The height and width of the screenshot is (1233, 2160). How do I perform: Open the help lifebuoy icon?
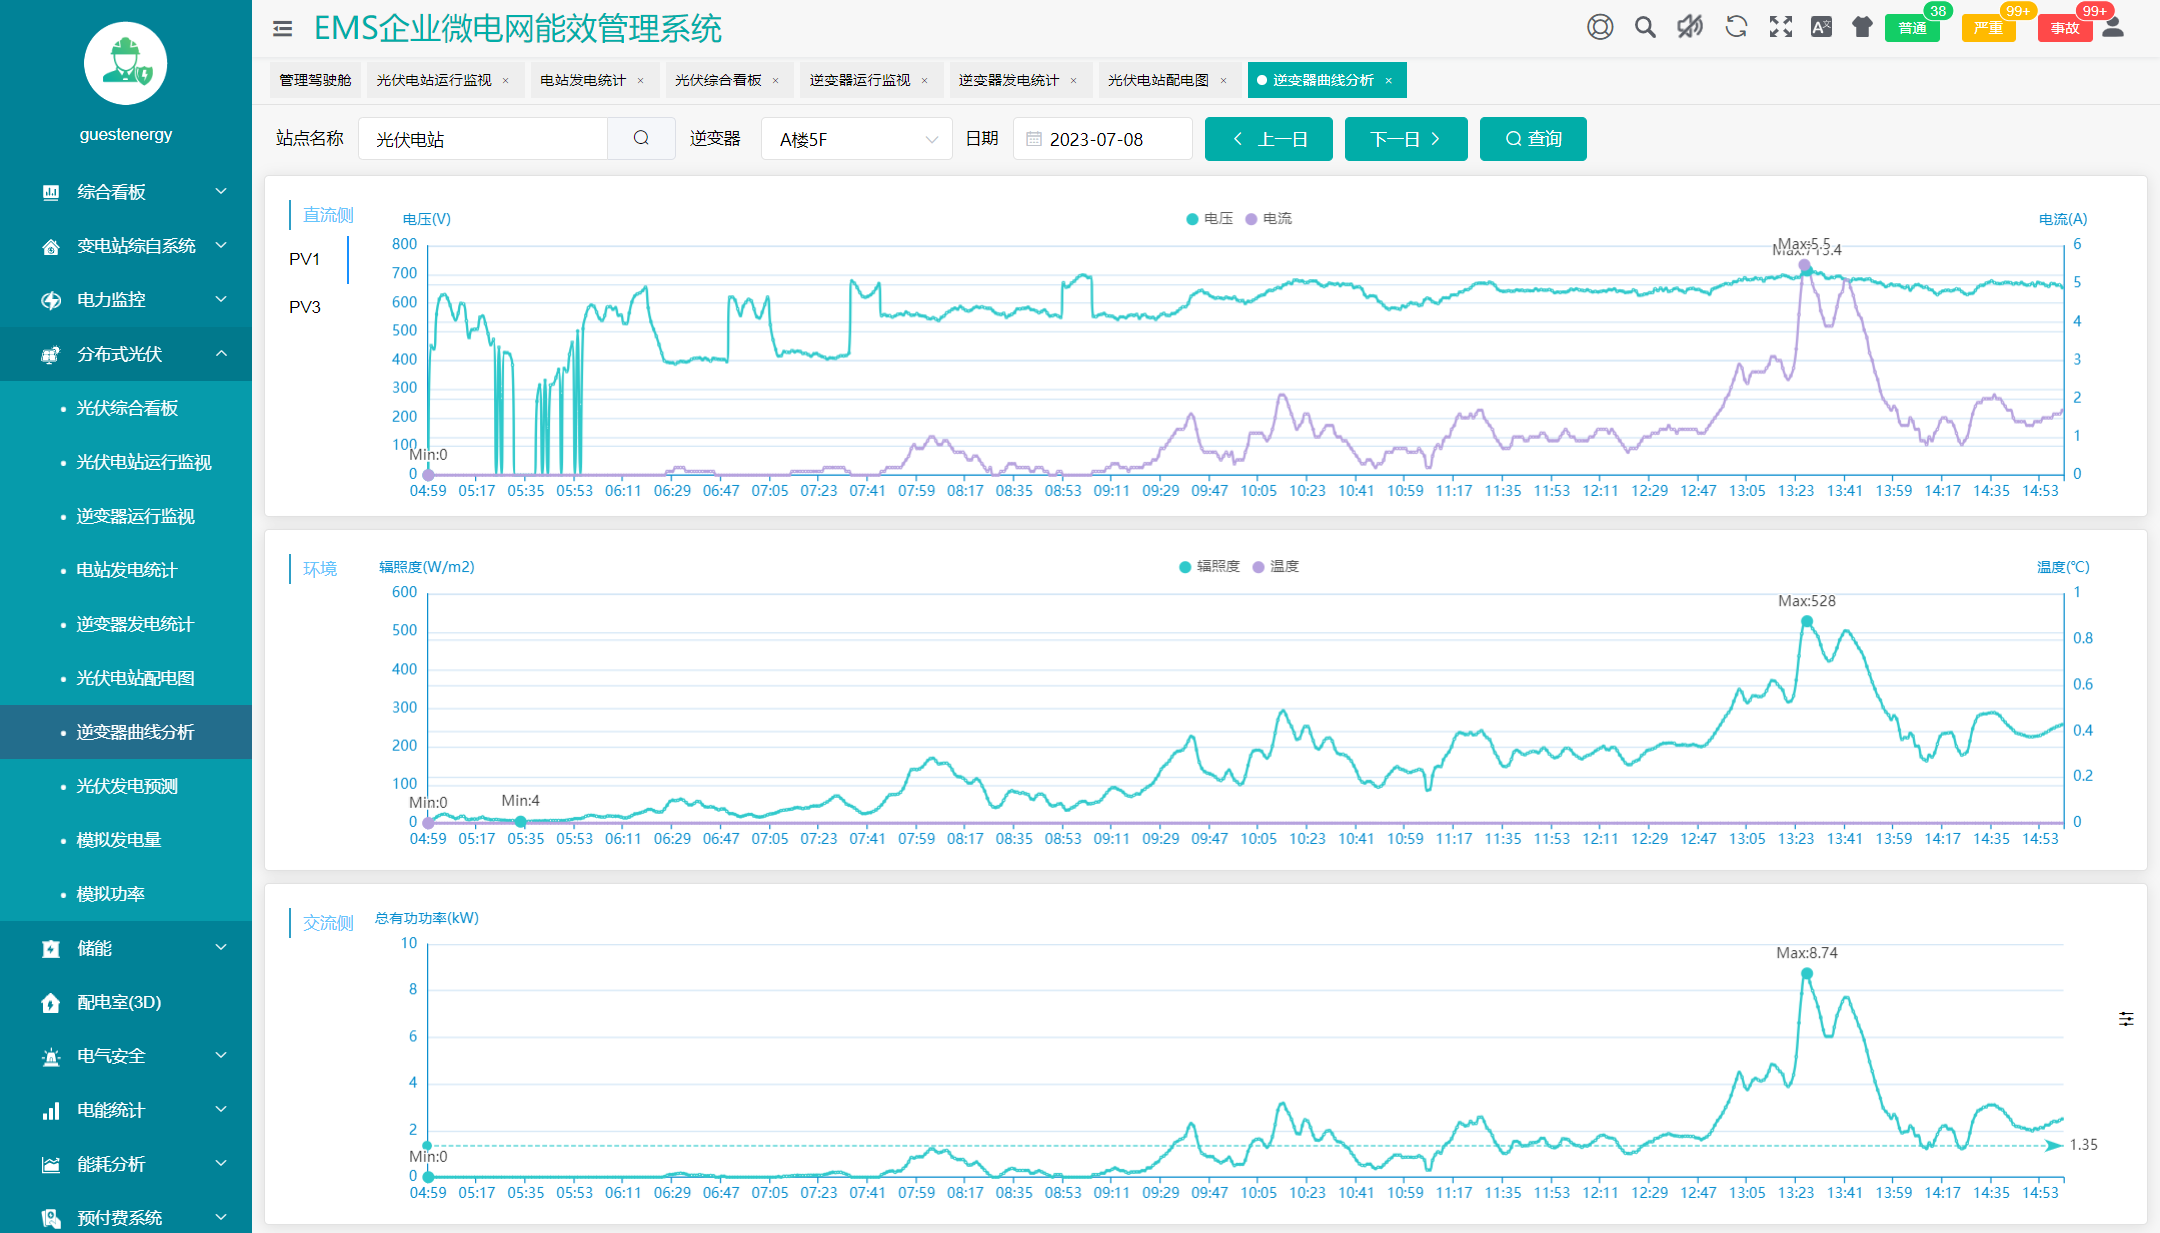coord(1600,27)
